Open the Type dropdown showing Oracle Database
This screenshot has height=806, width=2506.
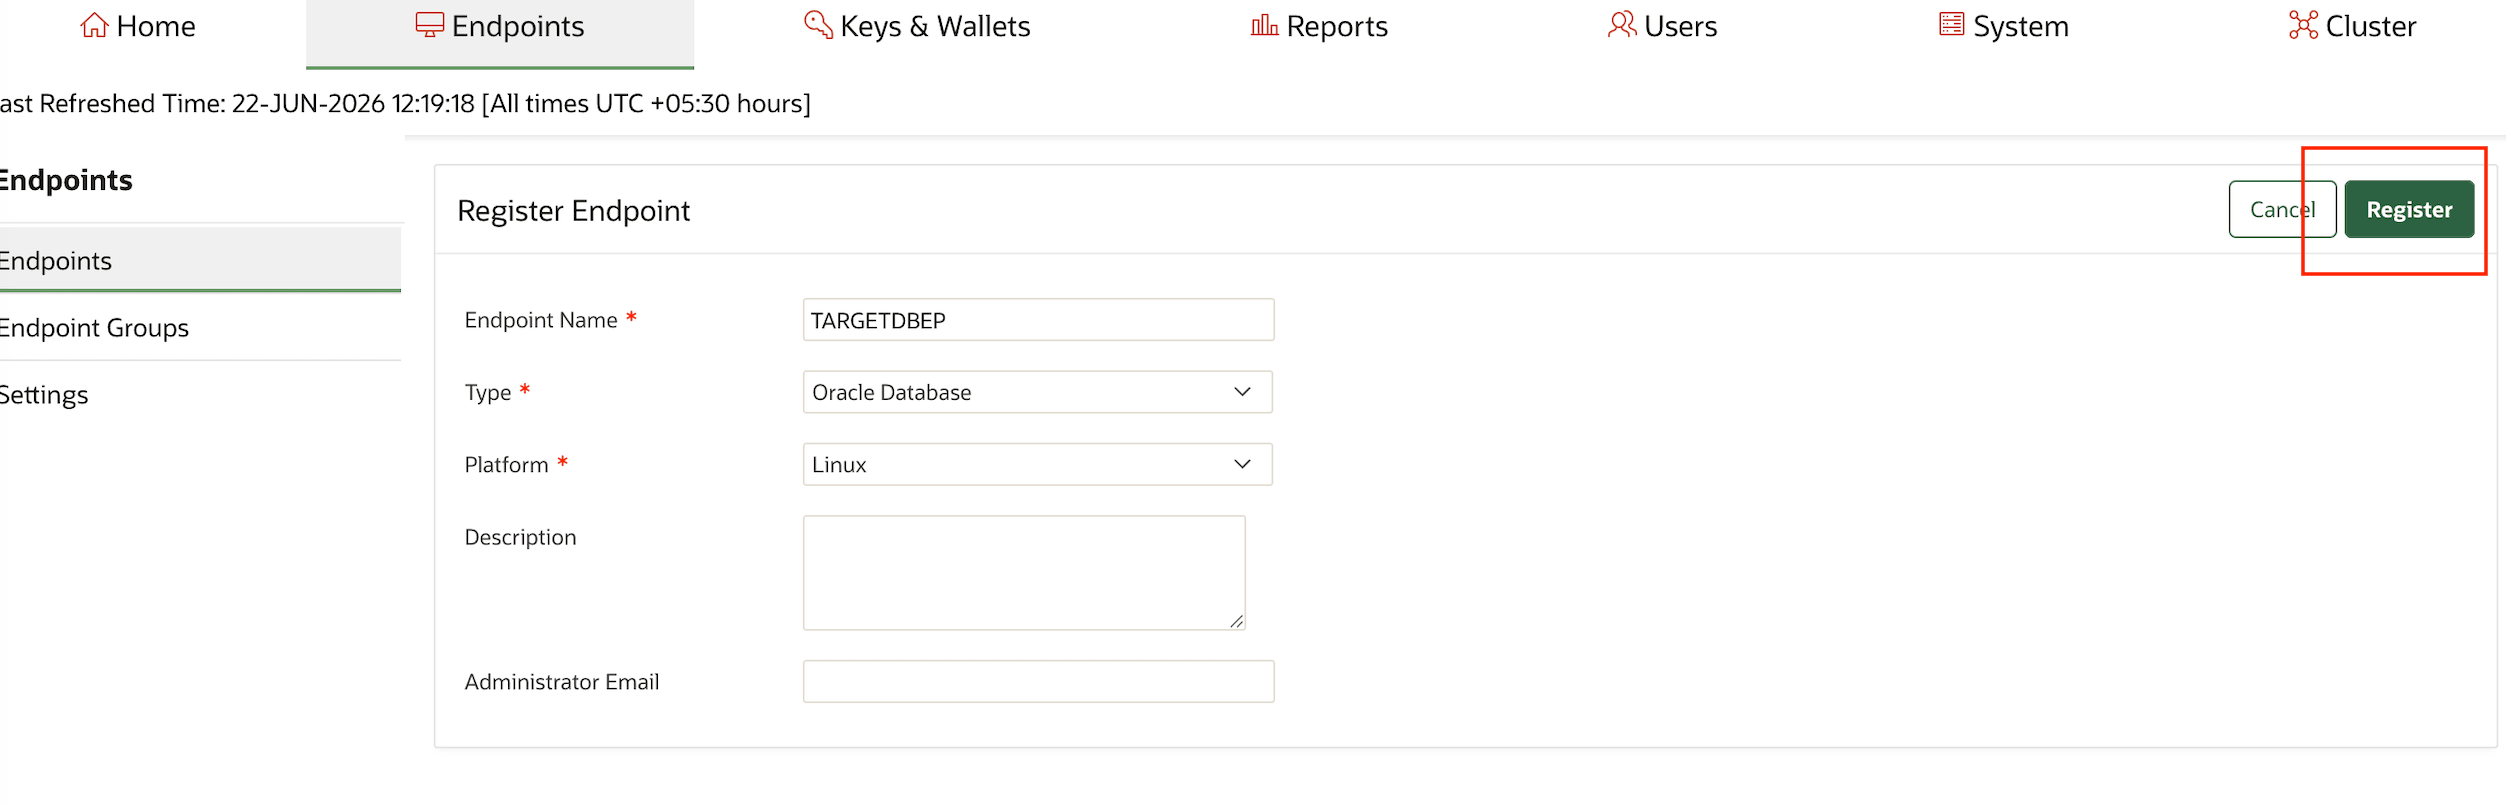point(1037,392)
